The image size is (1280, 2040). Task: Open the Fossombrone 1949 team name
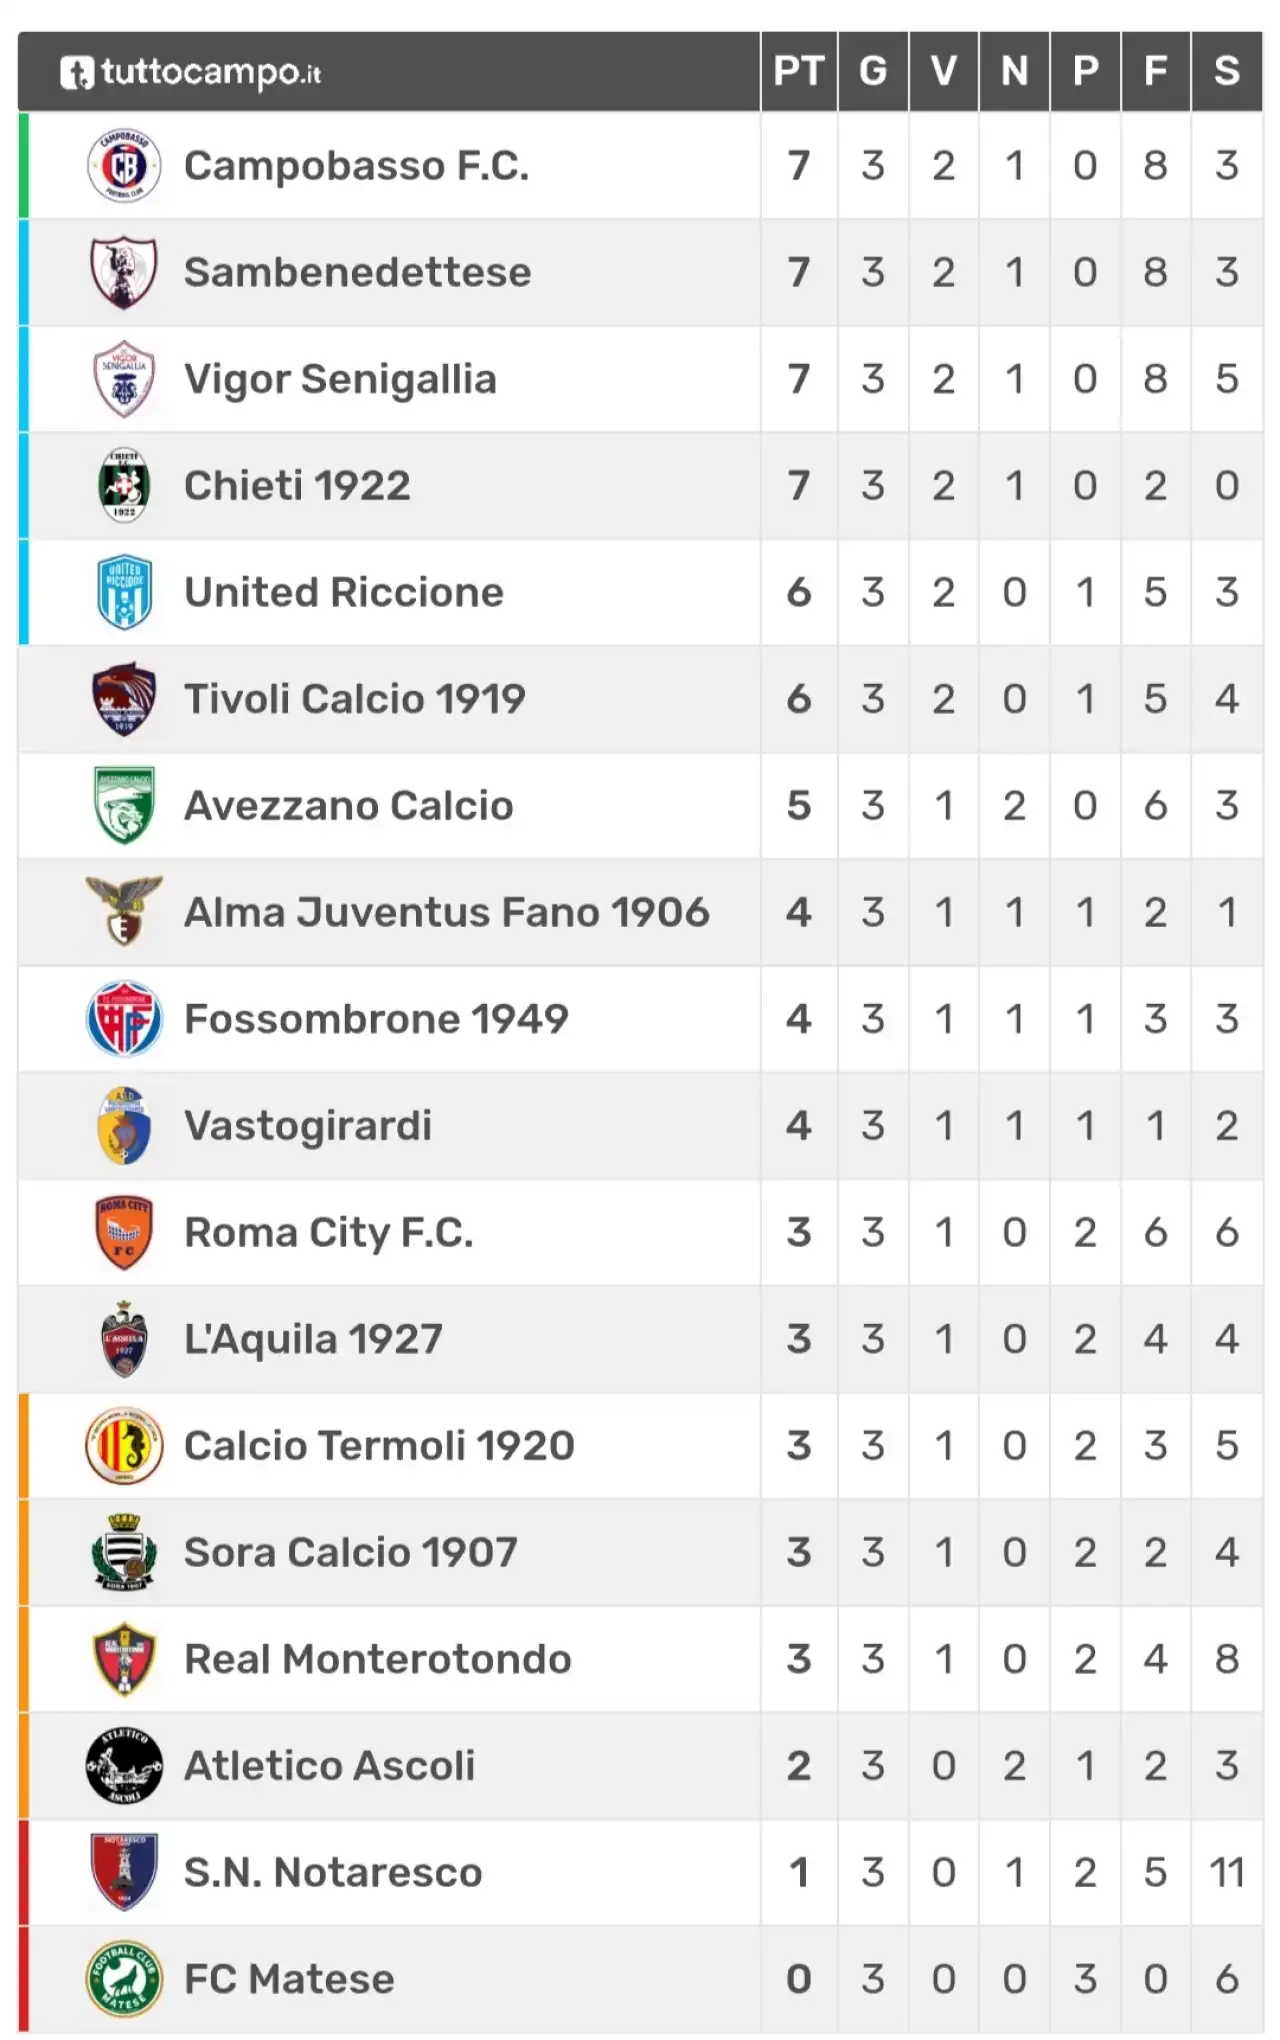click(376, 1019)
